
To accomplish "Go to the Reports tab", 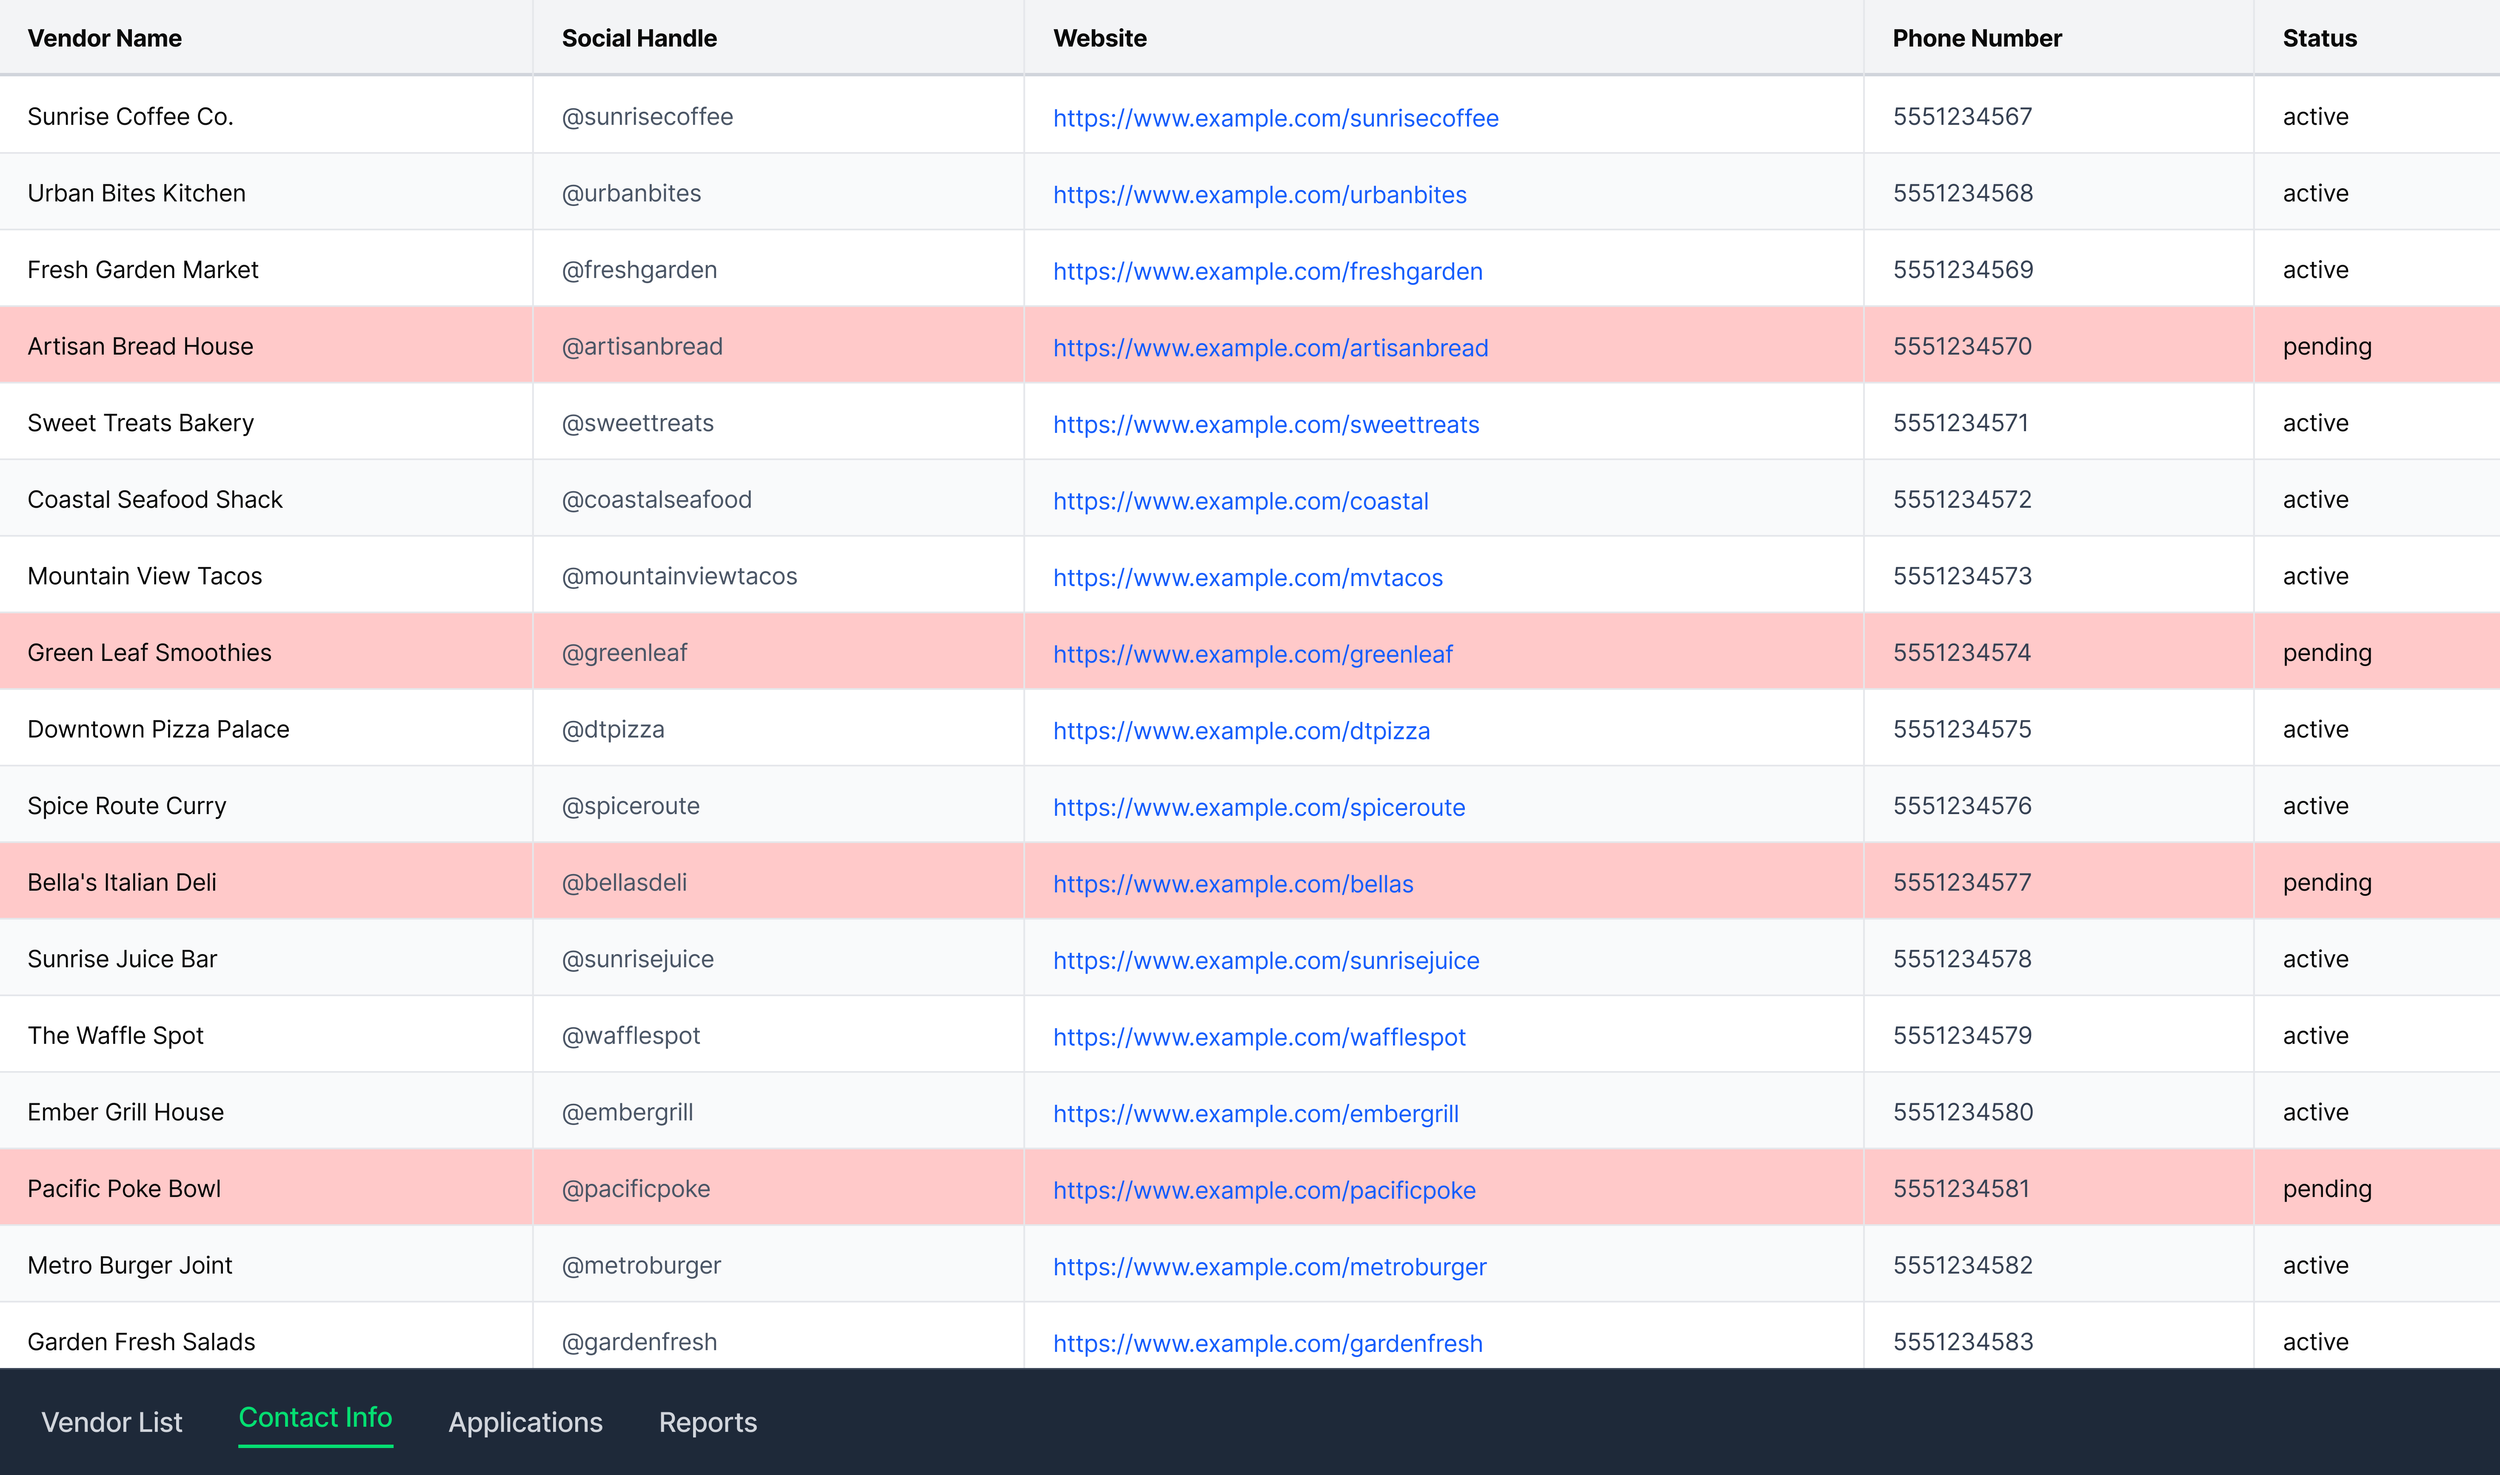I will (707, 1422).
